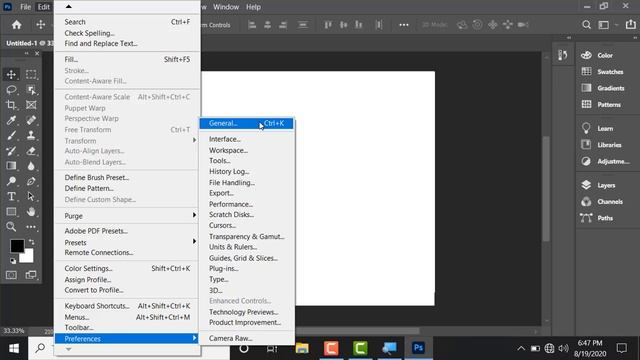
Task: Select the Object Selection tool
Action: [31, 90]
